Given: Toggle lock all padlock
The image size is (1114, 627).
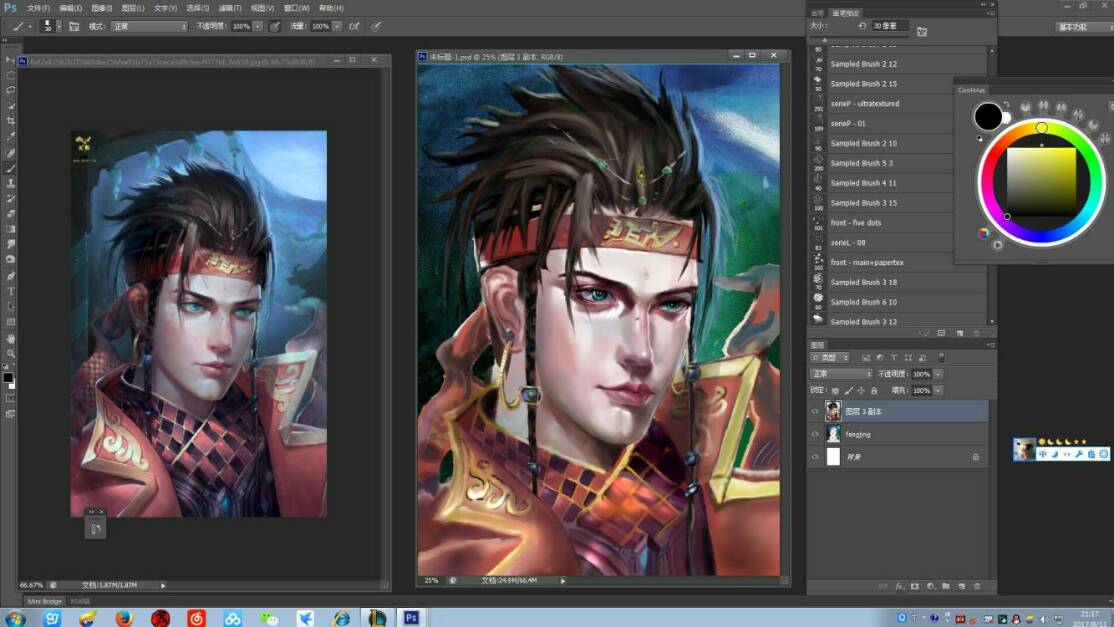Looking at the screenshot, I should click(x=875, y=391).
